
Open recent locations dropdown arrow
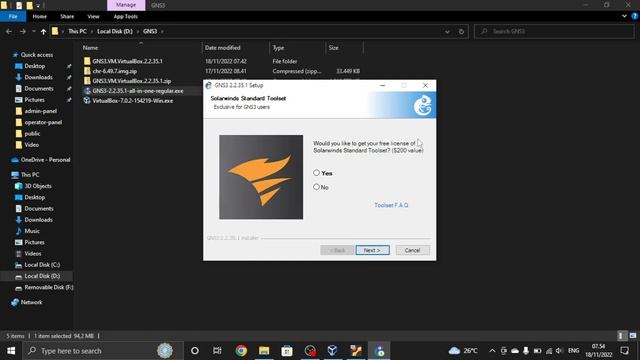33,31
